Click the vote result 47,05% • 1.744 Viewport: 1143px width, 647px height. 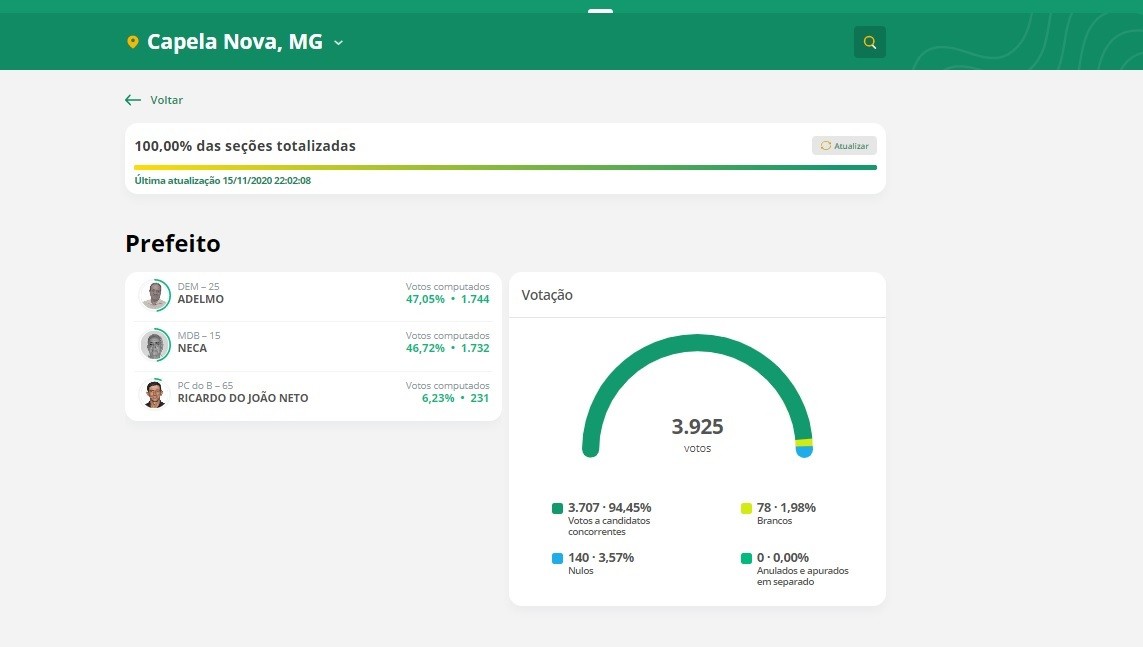(x=448, y=299)
